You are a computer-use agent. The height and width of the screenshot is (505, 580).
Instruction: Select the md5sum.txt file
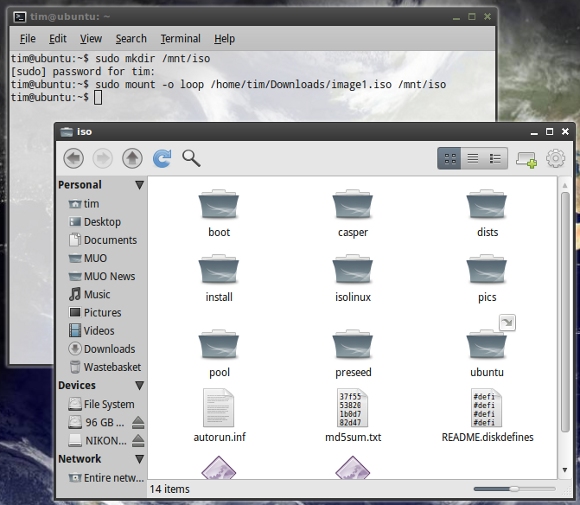353,415
